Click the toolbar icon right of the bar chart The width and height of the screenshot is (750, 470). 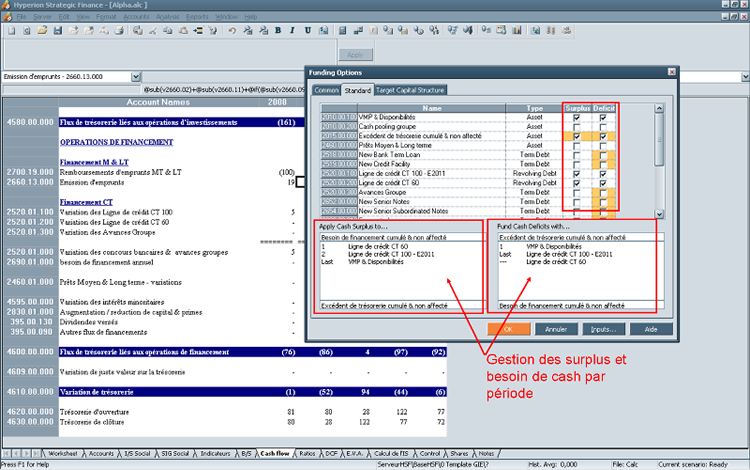[x=535, y=31]
